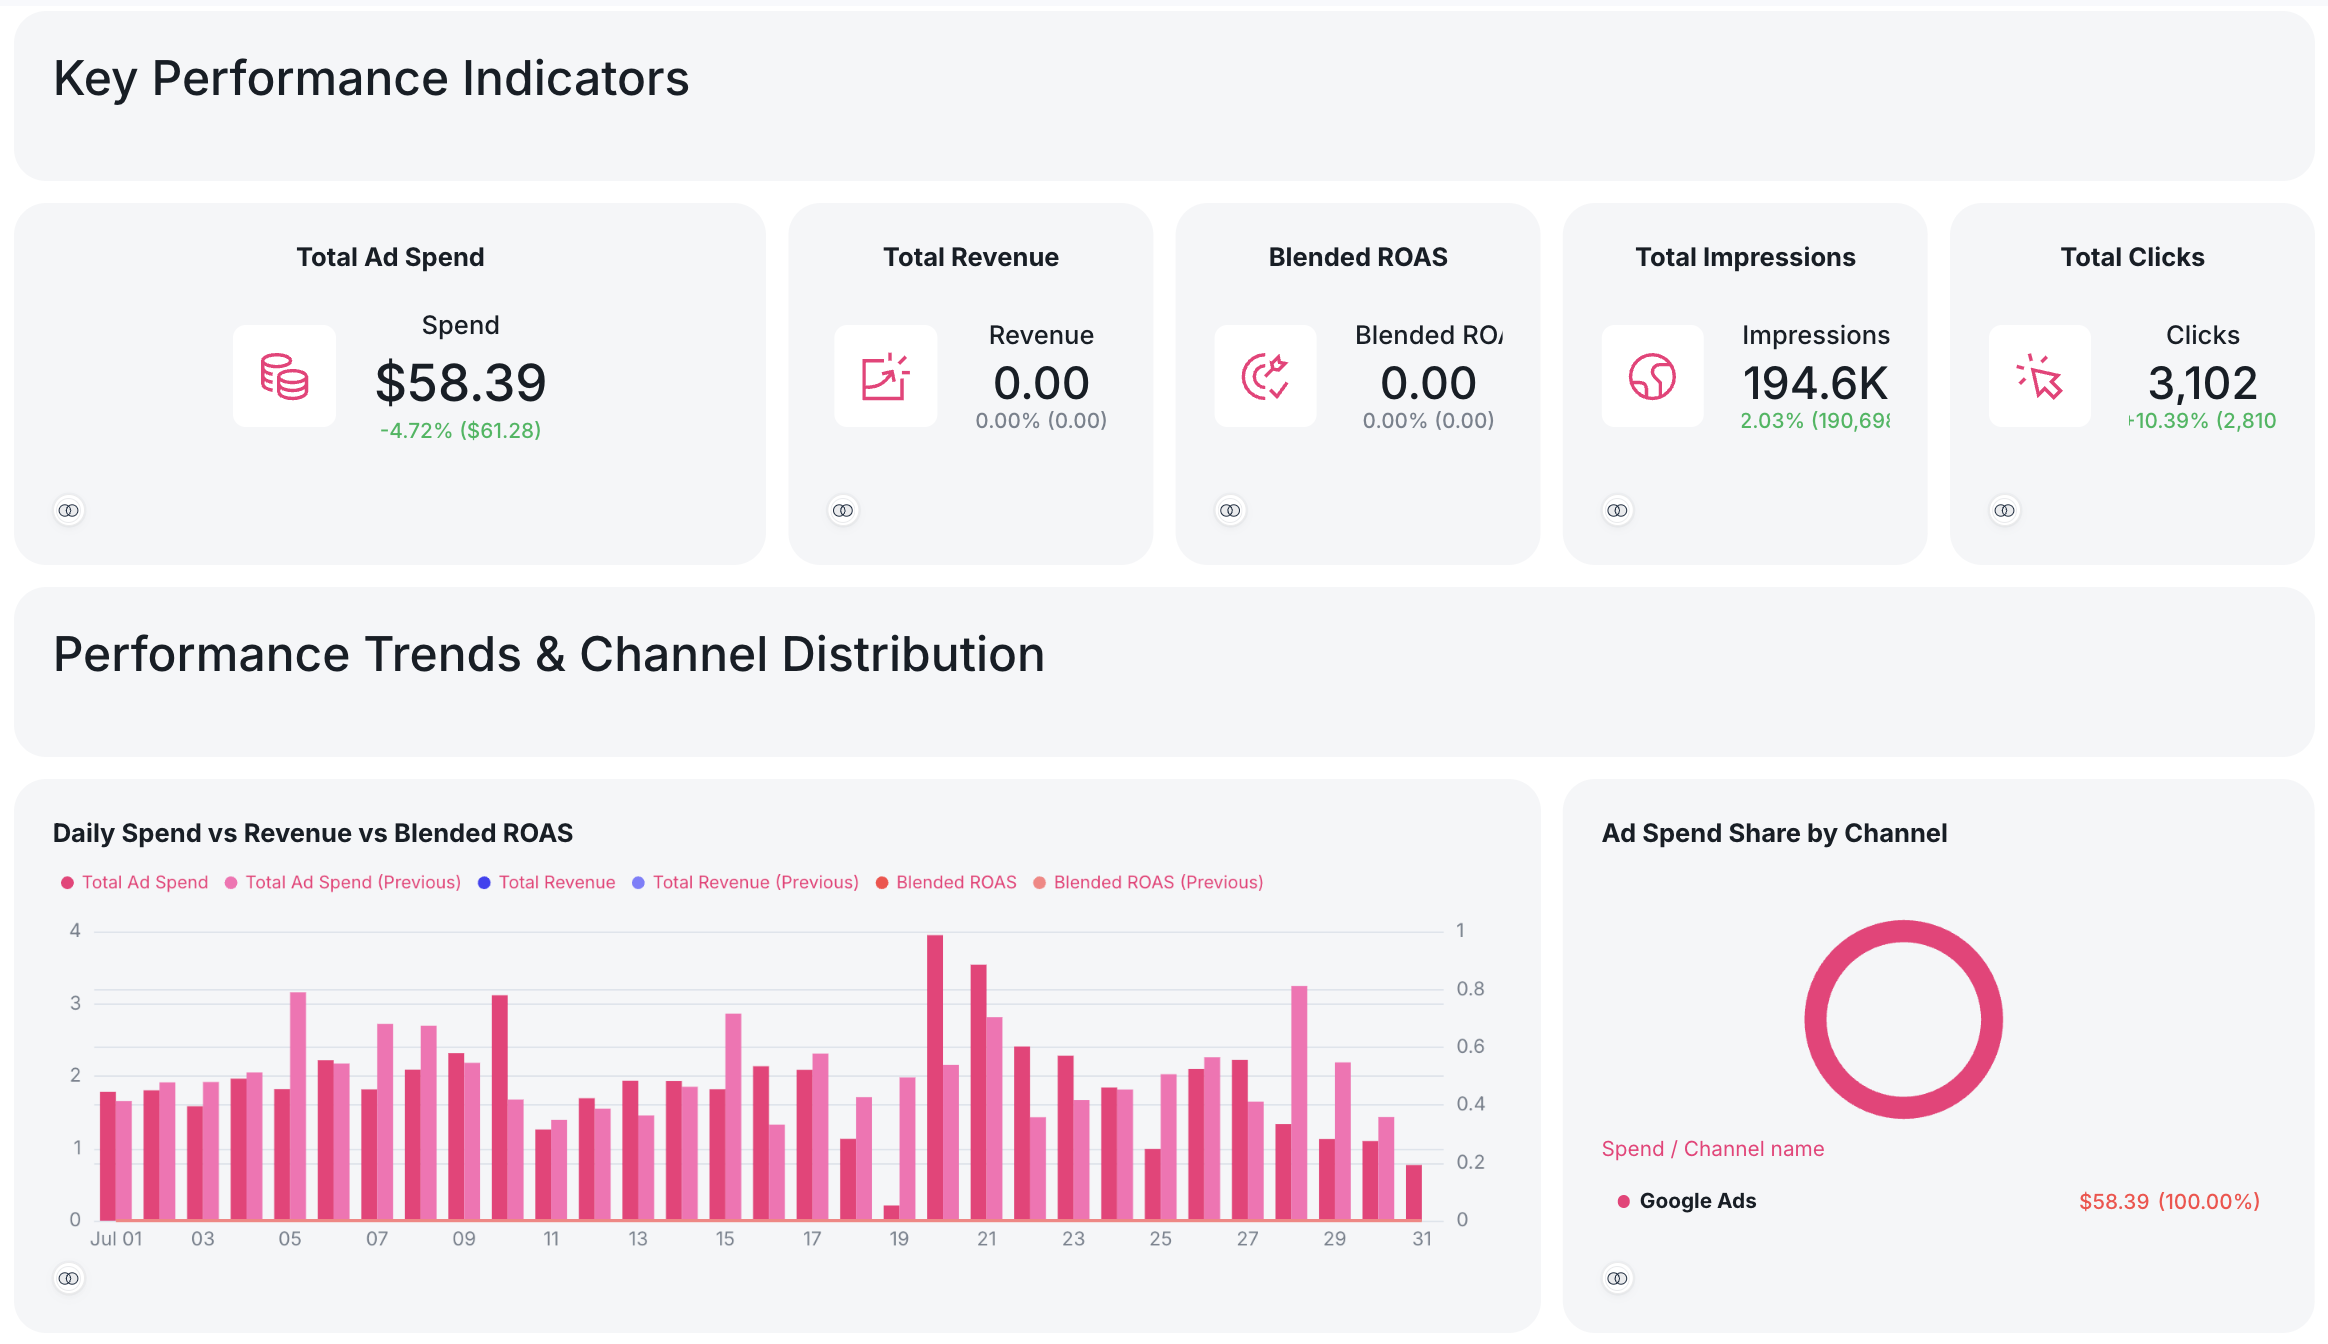This screenshot has width=2328, height=1344.
Task: Click the 2.03% impressions change text
Action: point(1815,421)
